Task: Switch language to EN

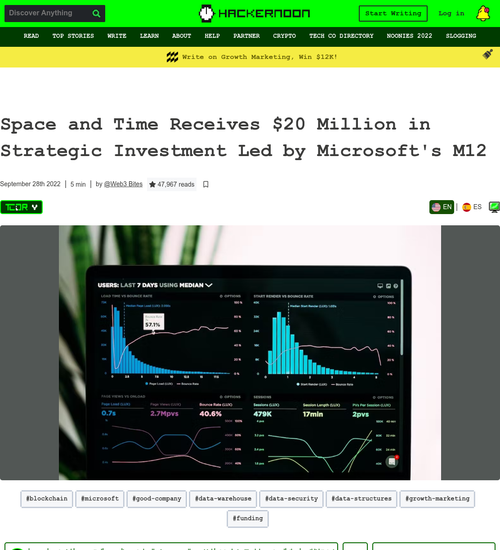Action: (x=441, y=207)
